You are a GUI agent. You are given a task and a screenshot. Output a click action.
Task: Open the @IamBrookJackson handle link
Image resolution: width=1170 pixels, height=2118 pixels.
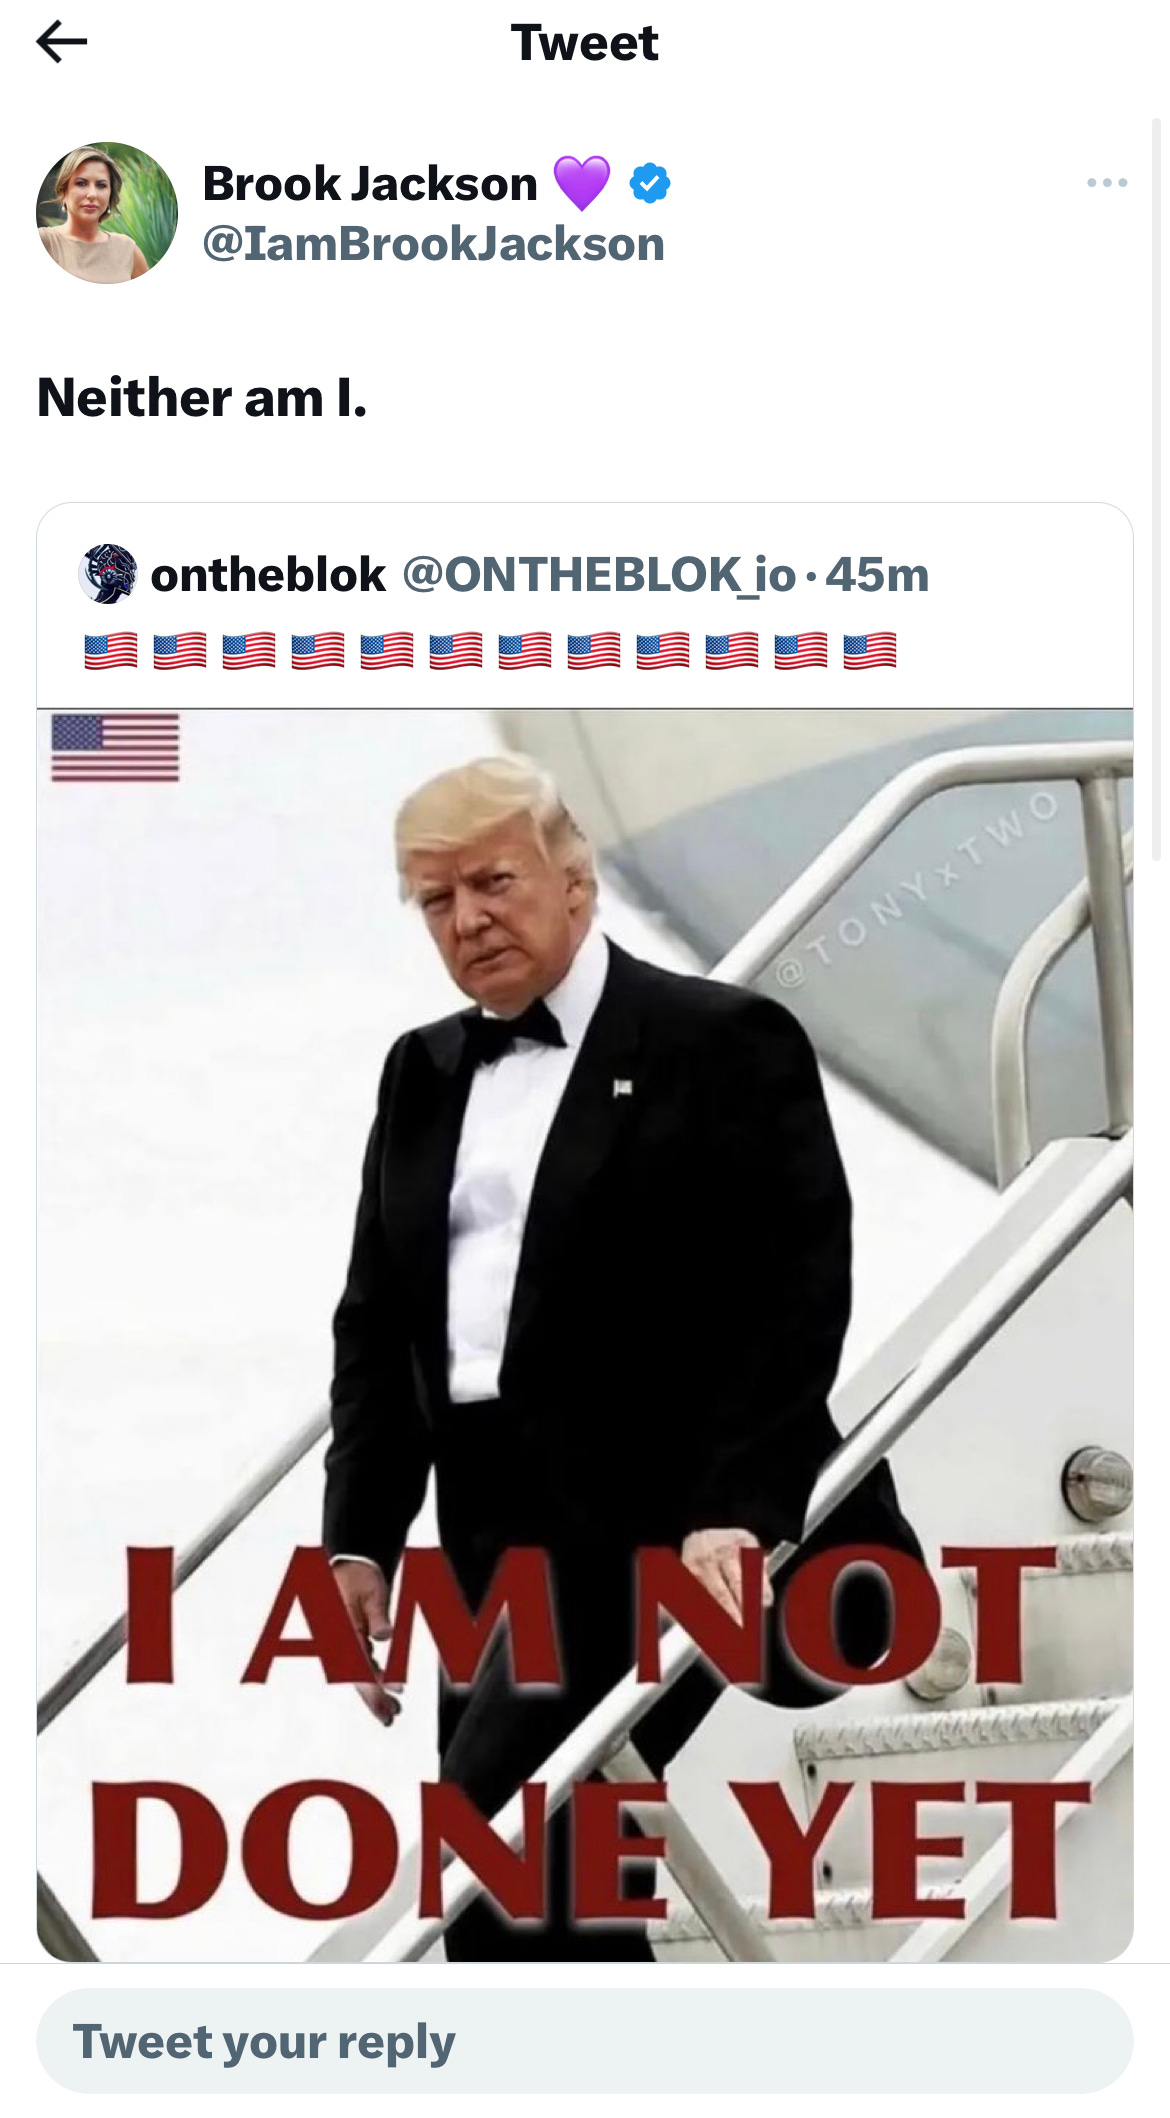(x=434, y=244)
